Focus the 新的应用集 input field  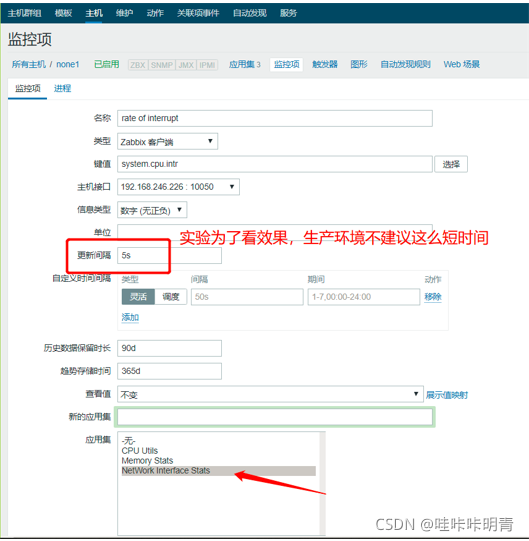pos(275,417)
